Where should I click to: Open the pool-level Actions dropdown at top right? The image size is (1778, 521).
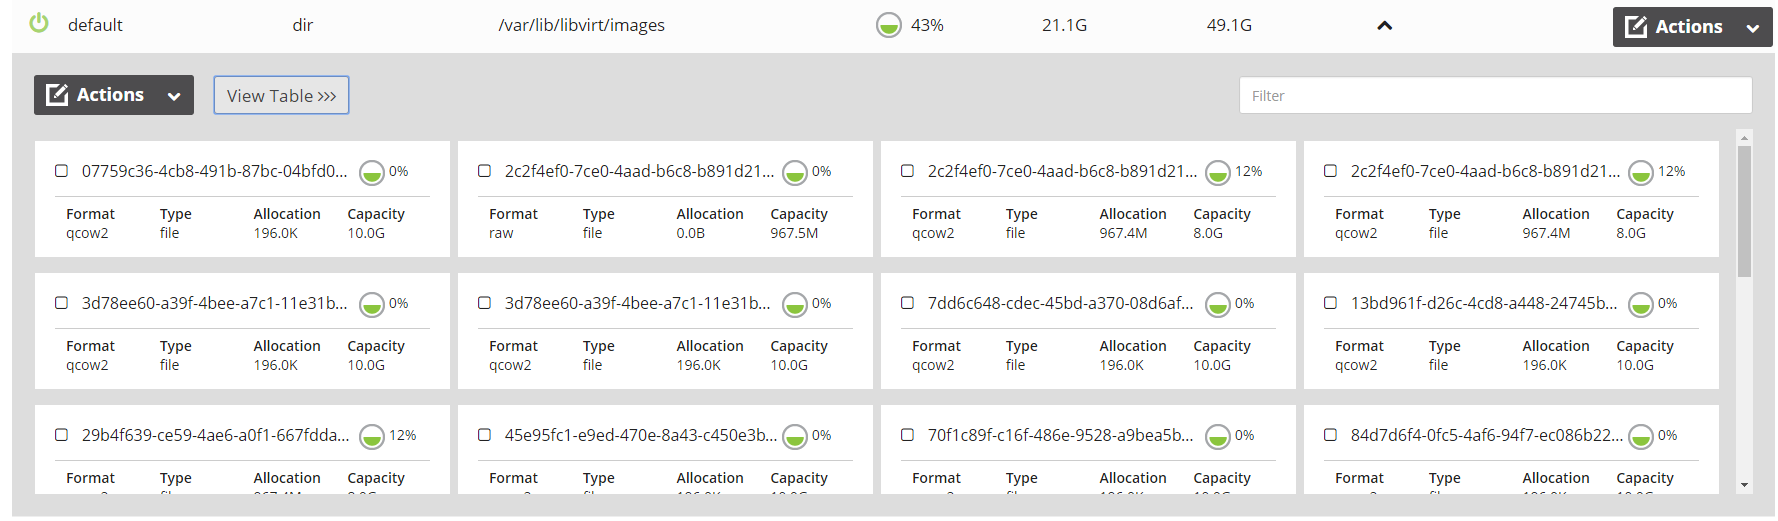[x=1692, y=27]
